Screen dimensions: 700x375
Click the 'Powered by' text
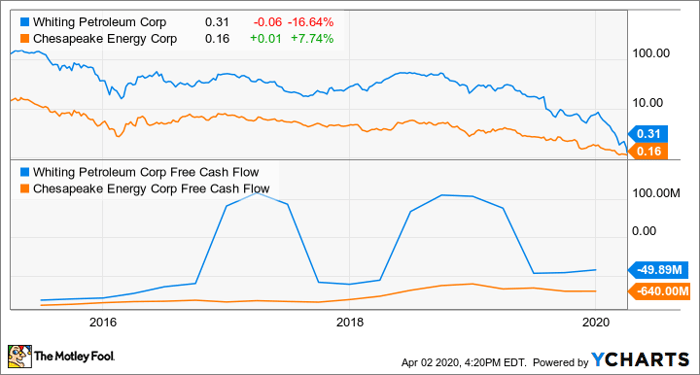[x=561, y=362]
